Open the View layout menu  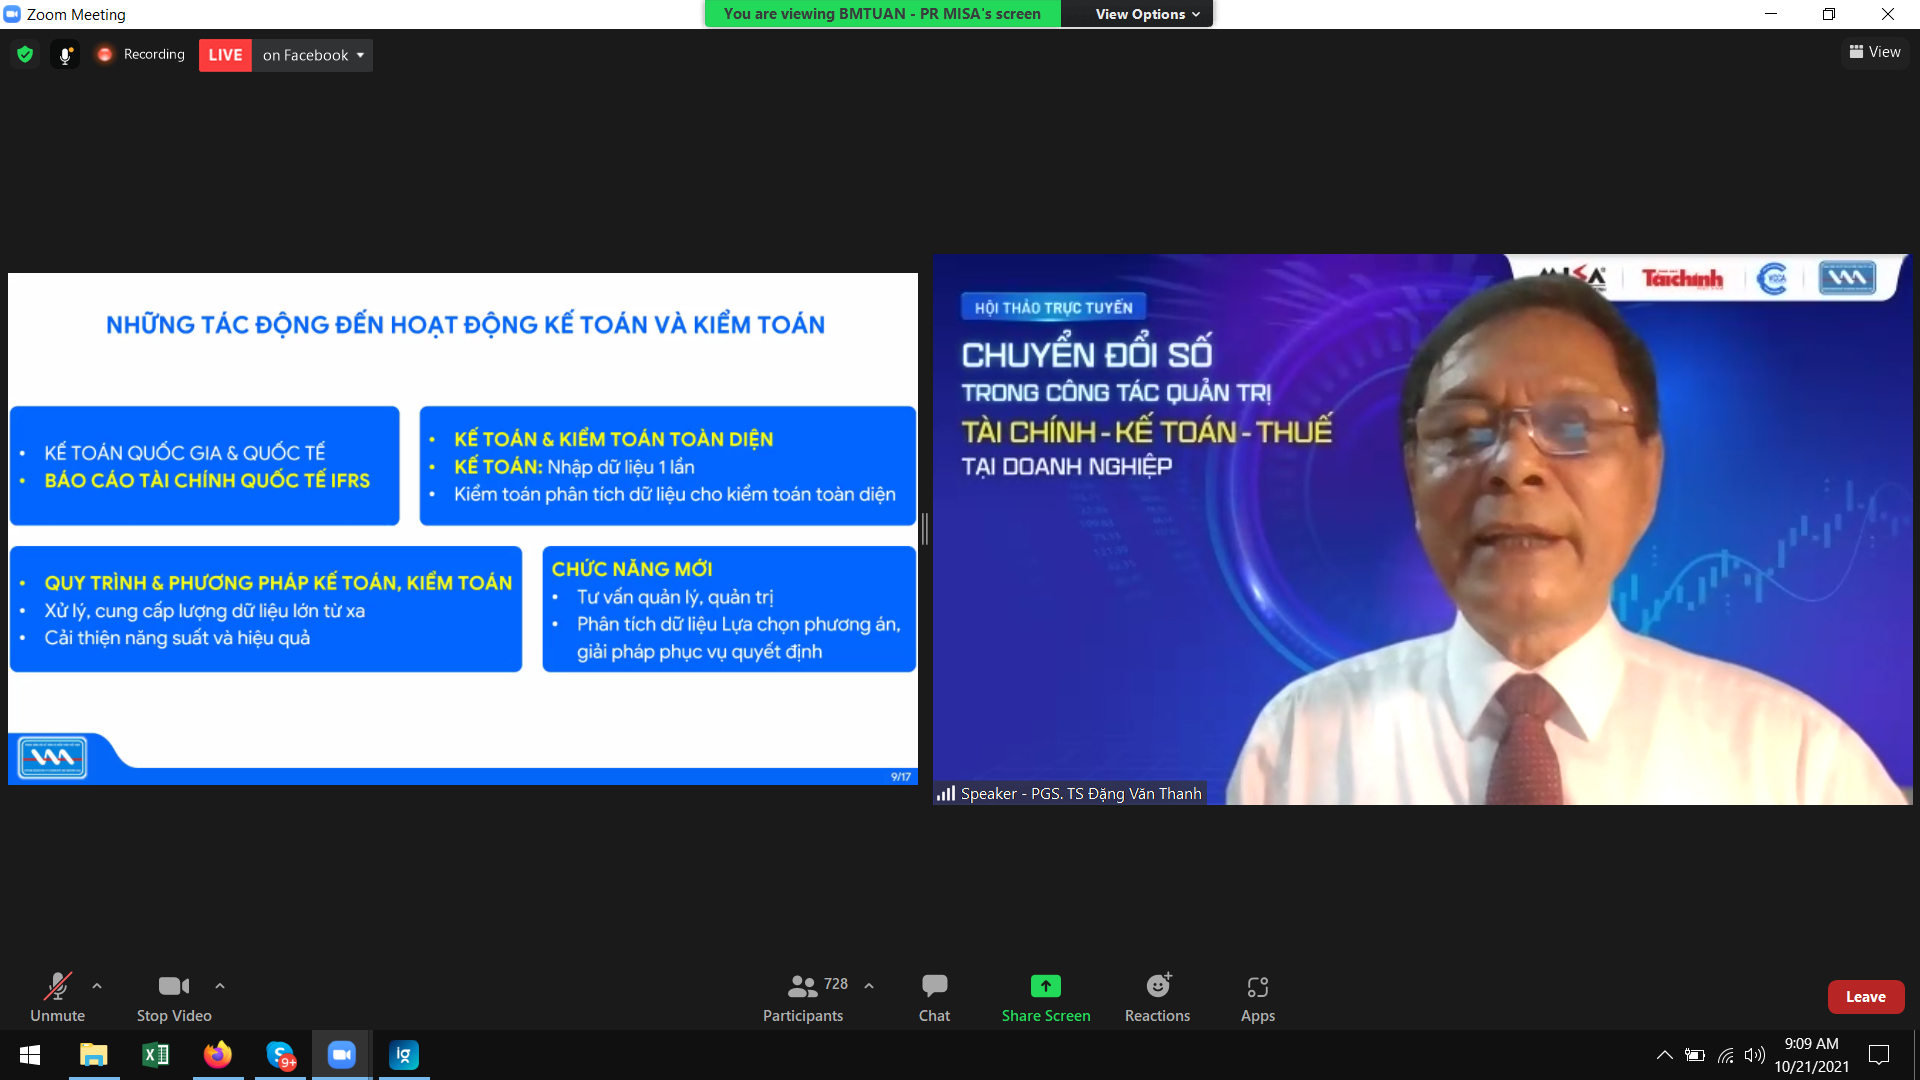[x=1874, y=52]
